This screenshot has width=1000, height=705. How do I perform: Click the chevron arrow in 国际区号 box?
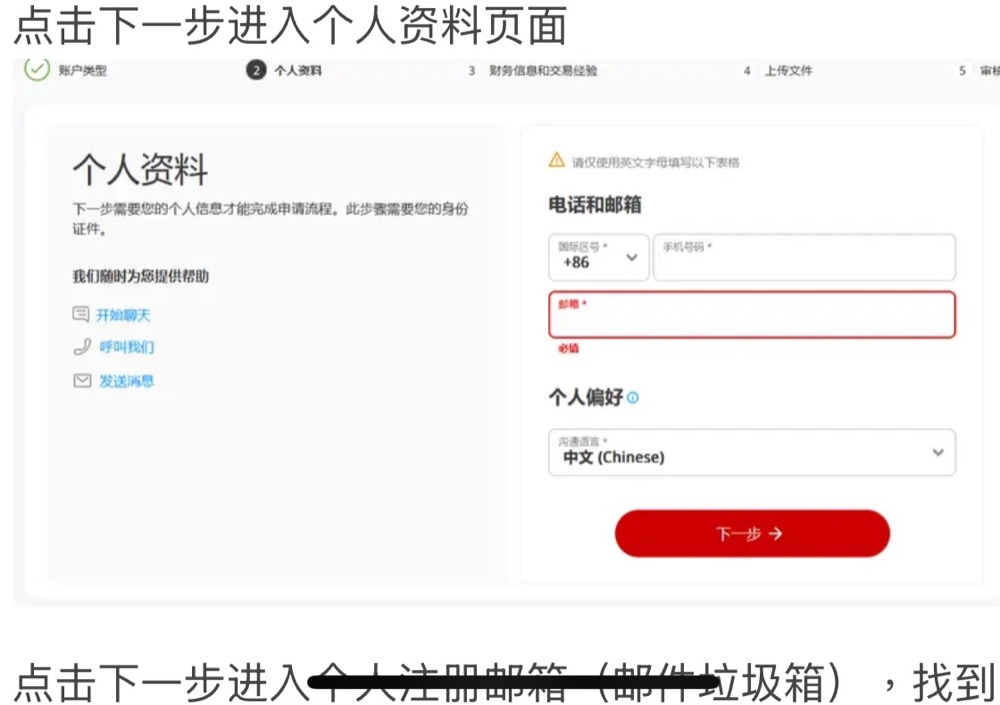click(x=631, y=258)
